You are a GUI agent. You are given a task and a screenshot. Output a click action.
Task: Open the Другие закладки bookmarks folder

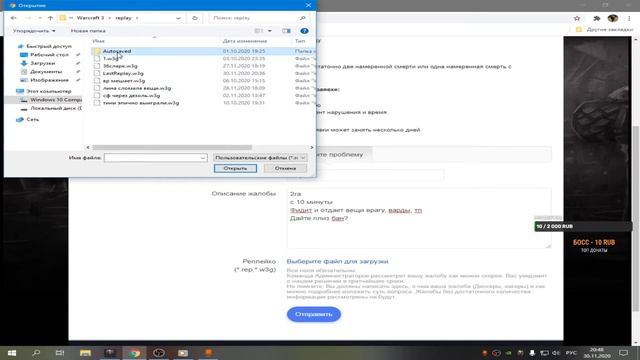[x=604, y=30]
